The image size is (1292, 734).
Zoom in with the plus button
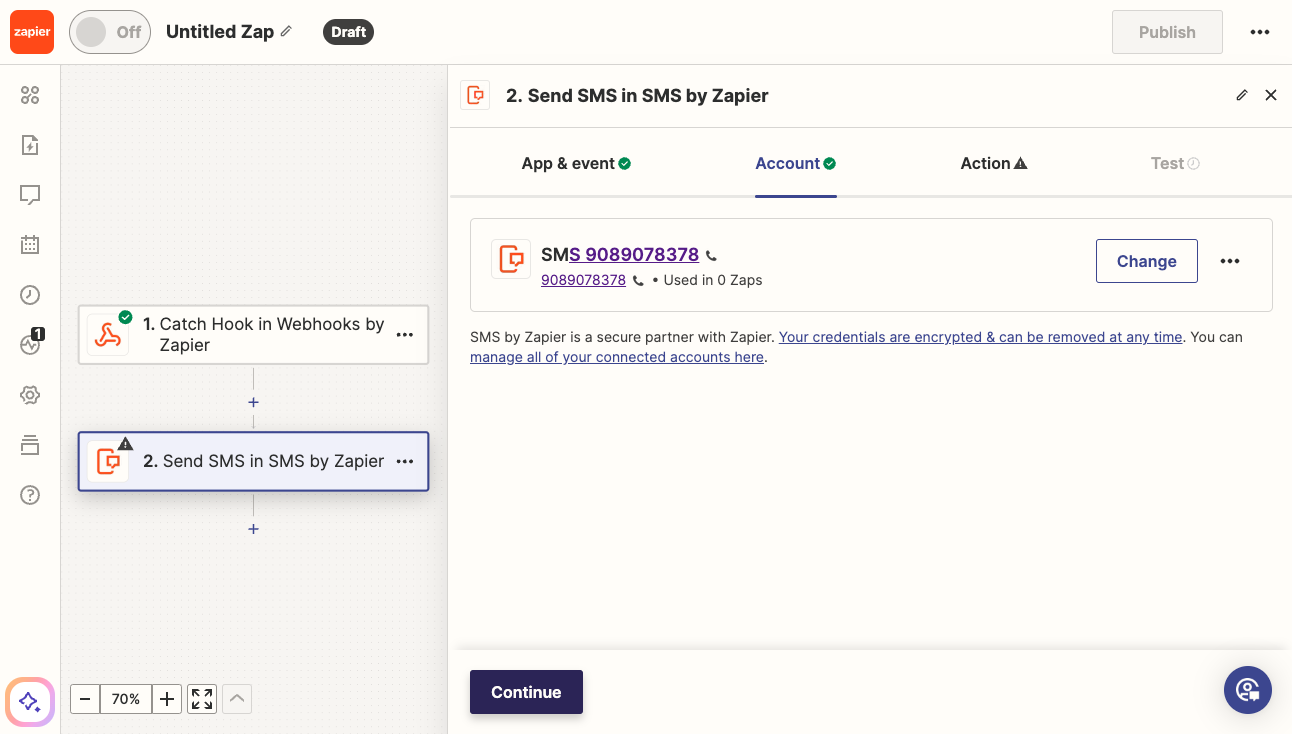(x=167, y=699)
